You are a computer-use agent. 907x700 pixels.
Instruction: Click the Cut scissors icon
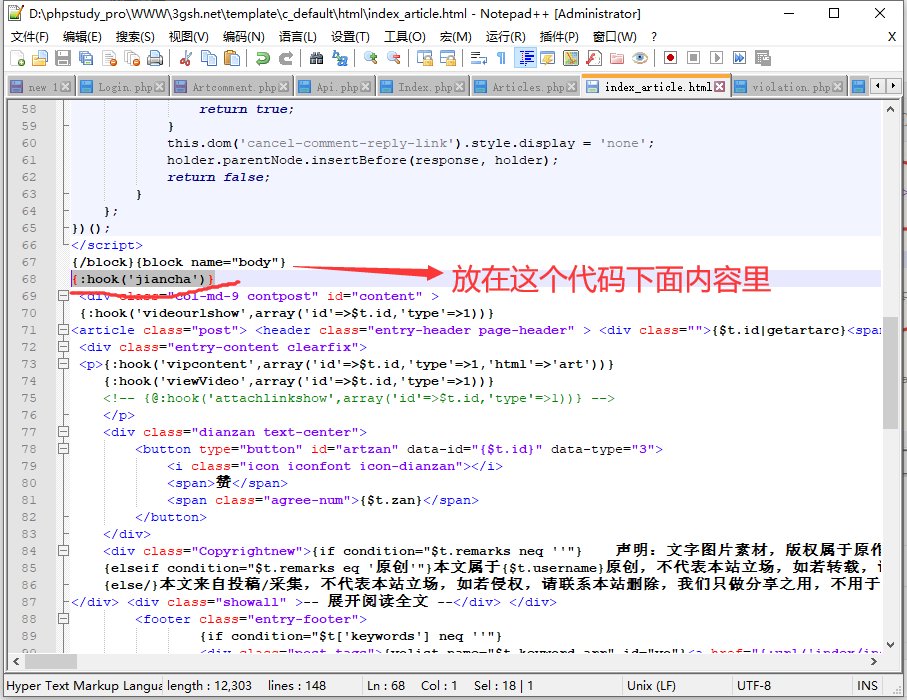click(x=186, y=58)
